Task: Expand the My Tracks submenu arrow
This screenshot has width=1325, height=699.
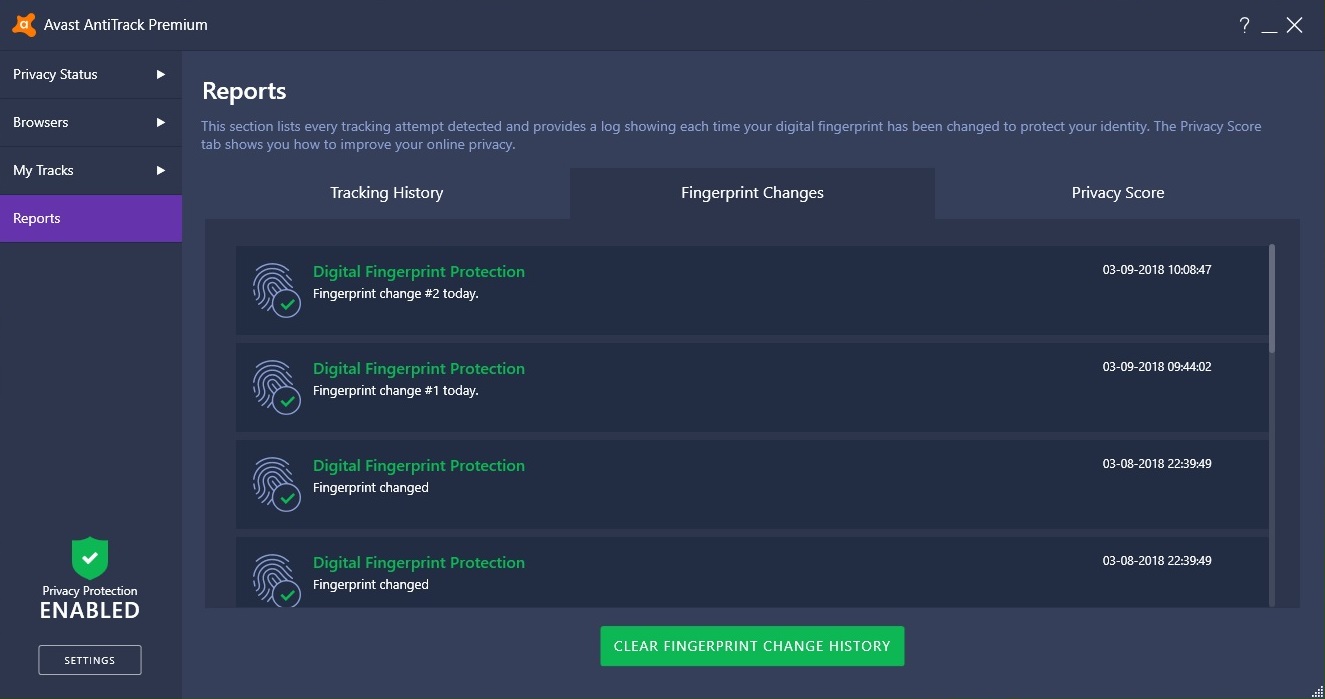Action: click(160, 170)
